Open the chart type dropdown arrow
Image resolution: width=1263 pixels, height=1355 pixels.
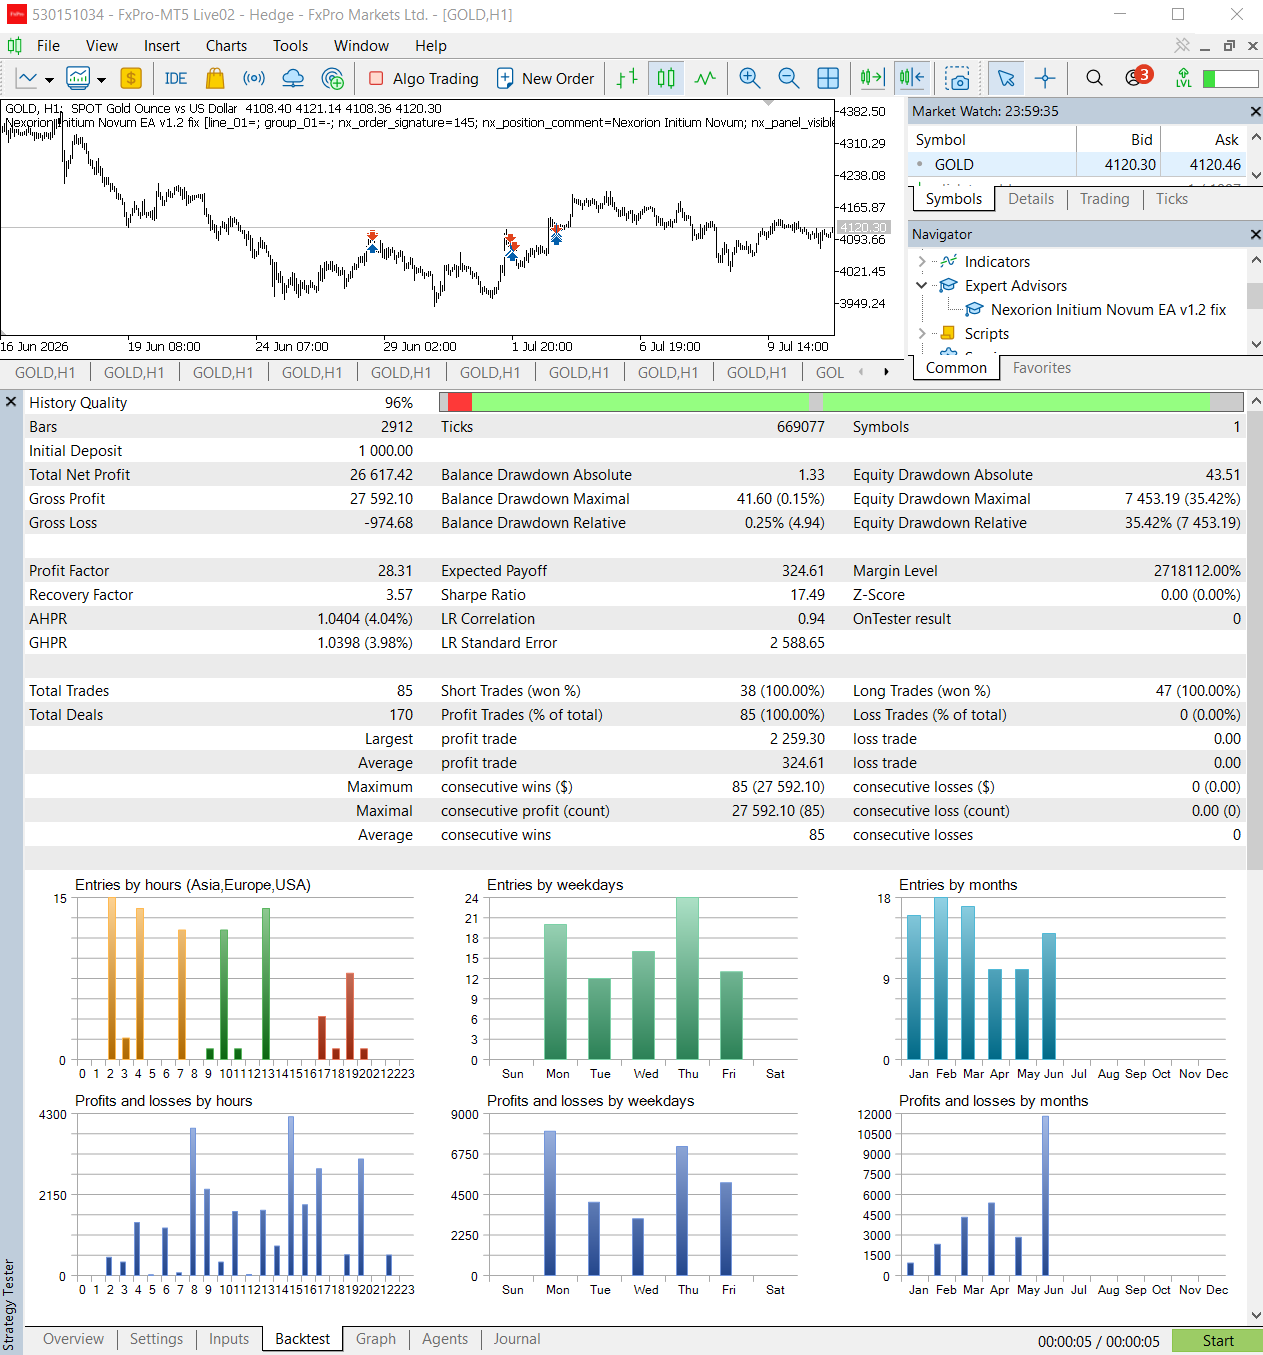point(49,79)
